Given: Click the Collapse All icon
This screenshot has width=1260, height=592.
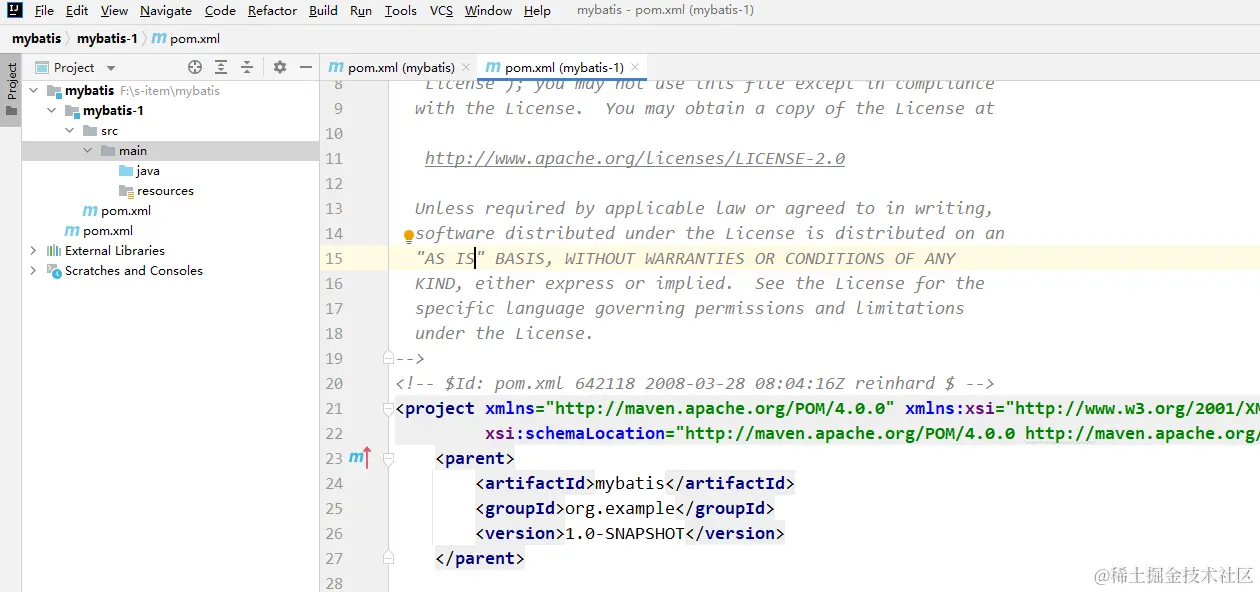Looking at the screenshot, I should pos(247,67).
